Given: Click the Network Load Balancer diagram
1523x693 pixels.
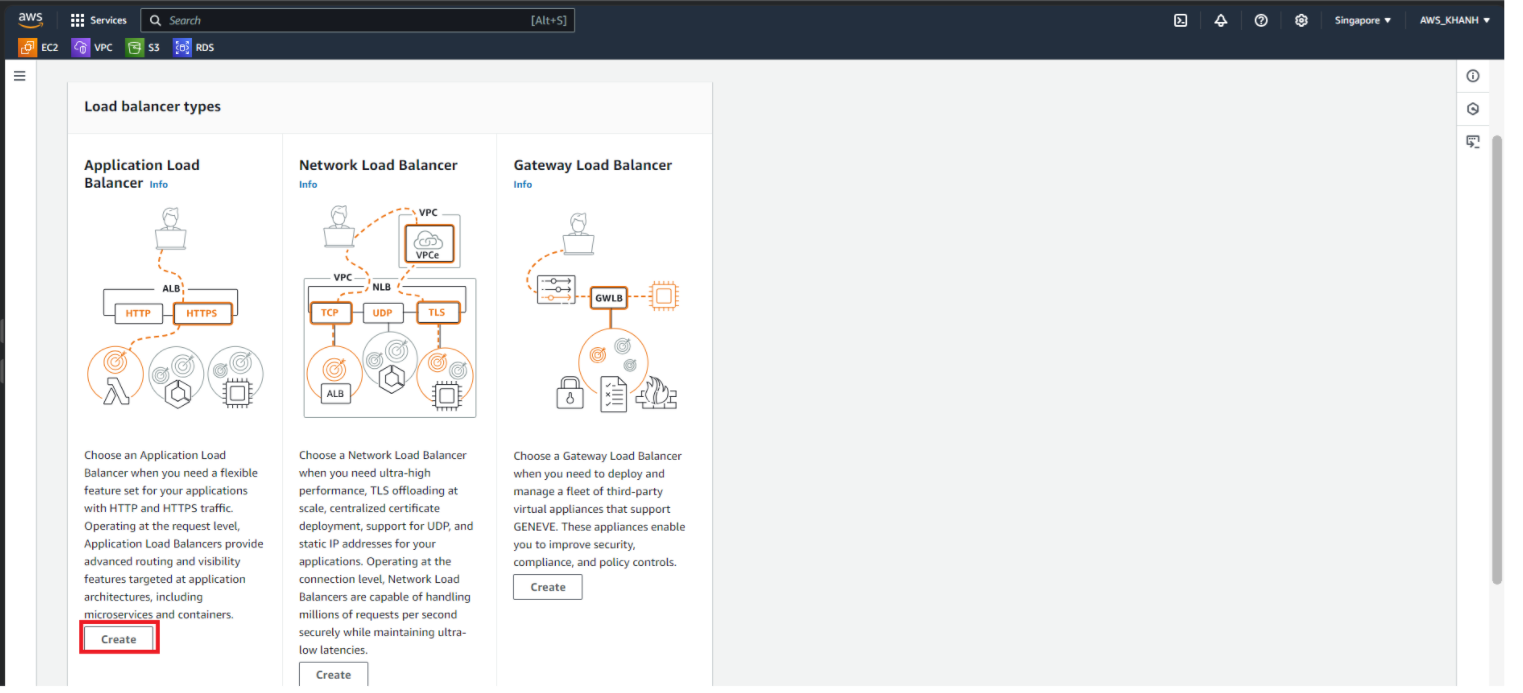Looking at the screenshot, I should [x=389, y=311].
